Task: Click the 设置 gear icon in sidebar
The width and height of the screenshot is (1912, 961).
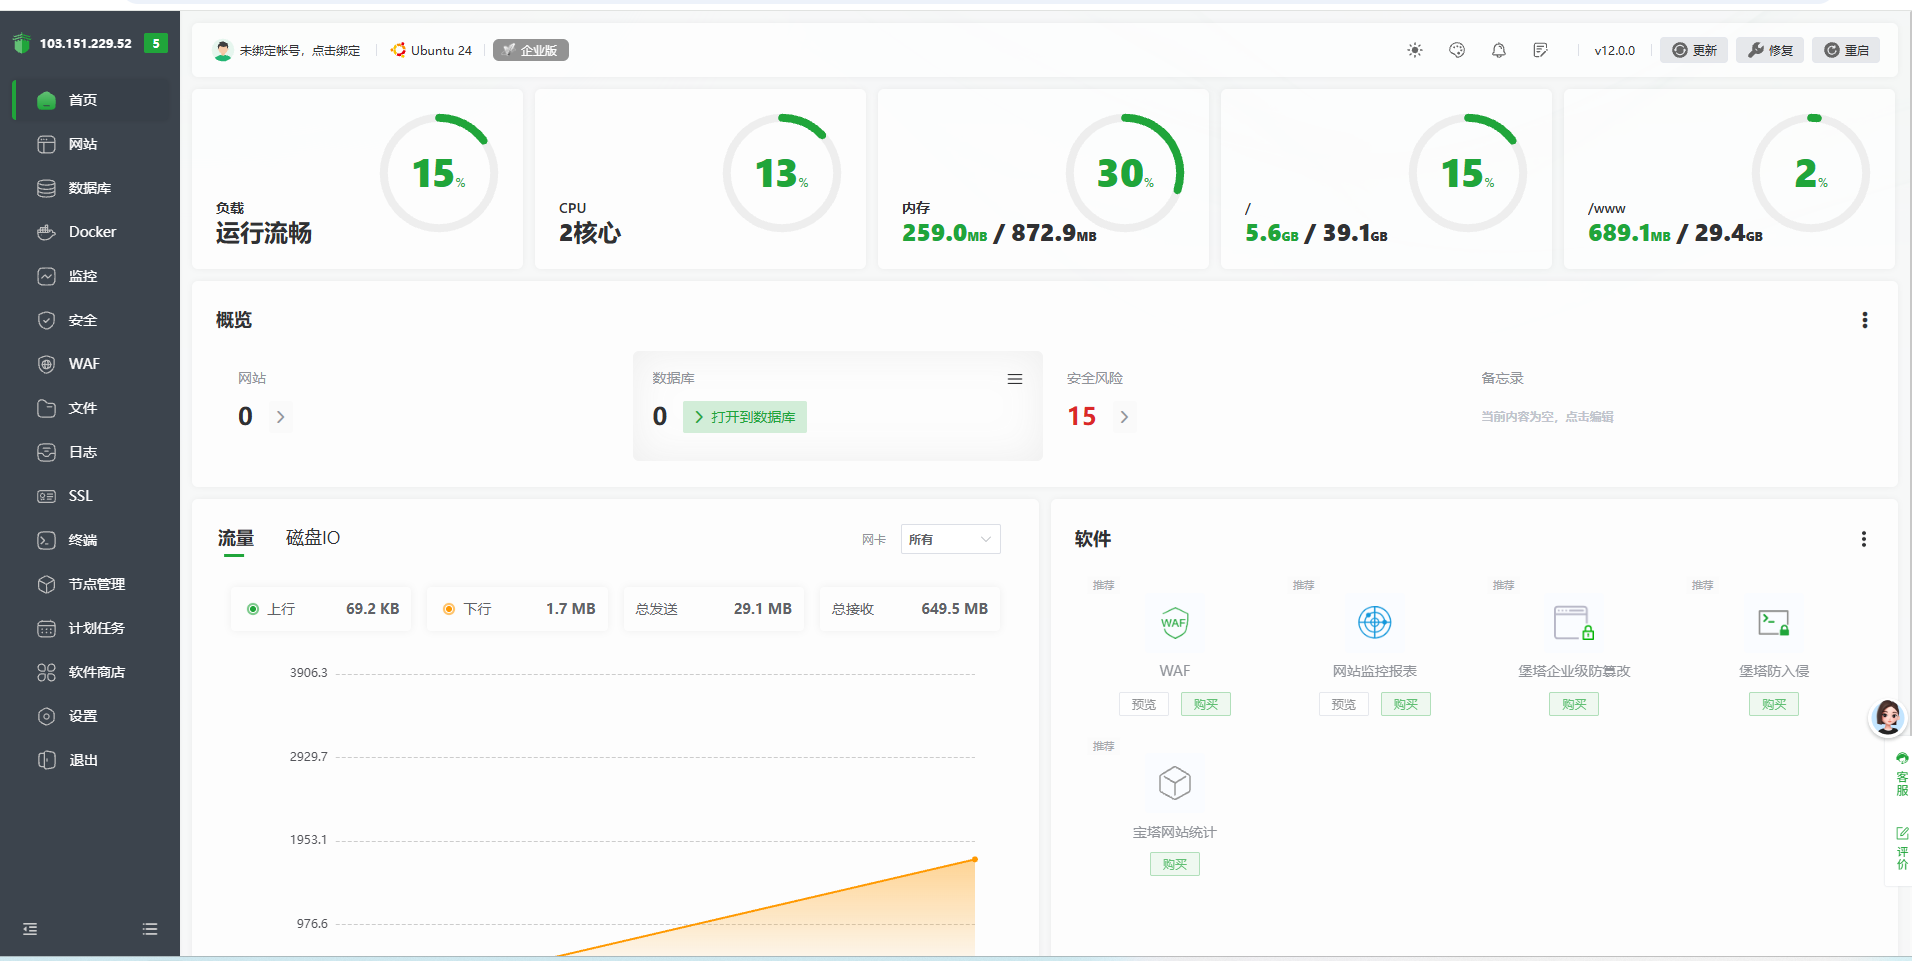Action: point(46,716)
